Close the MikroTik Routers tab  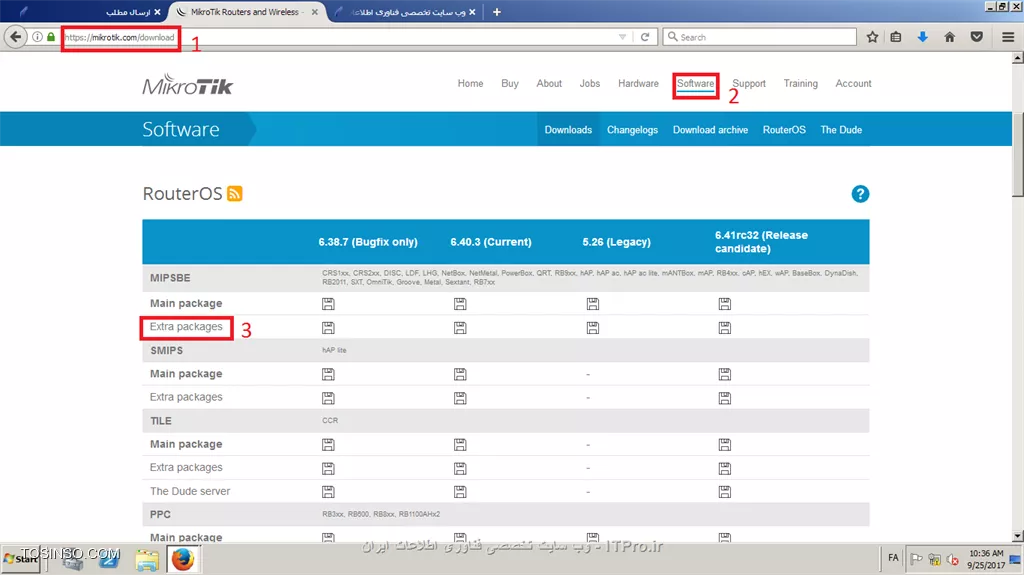pyautogui.click(x=315, y=12)
